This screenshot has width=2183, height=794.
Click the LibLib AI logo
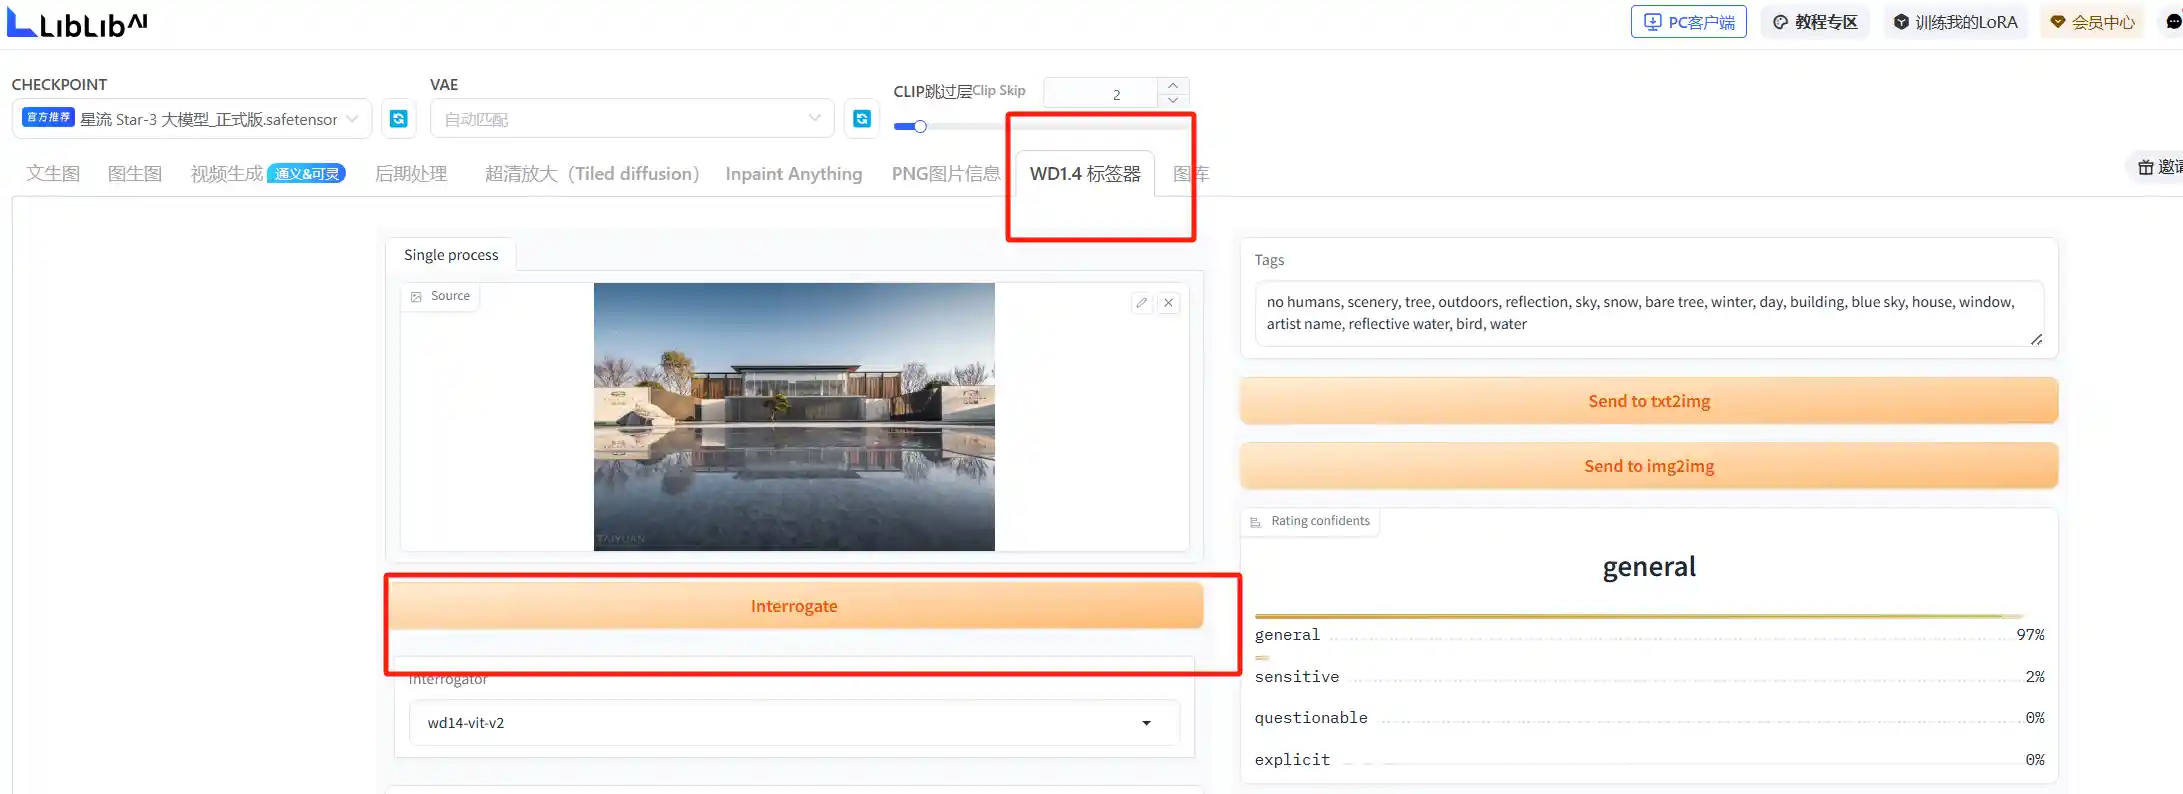coord(78,23)
